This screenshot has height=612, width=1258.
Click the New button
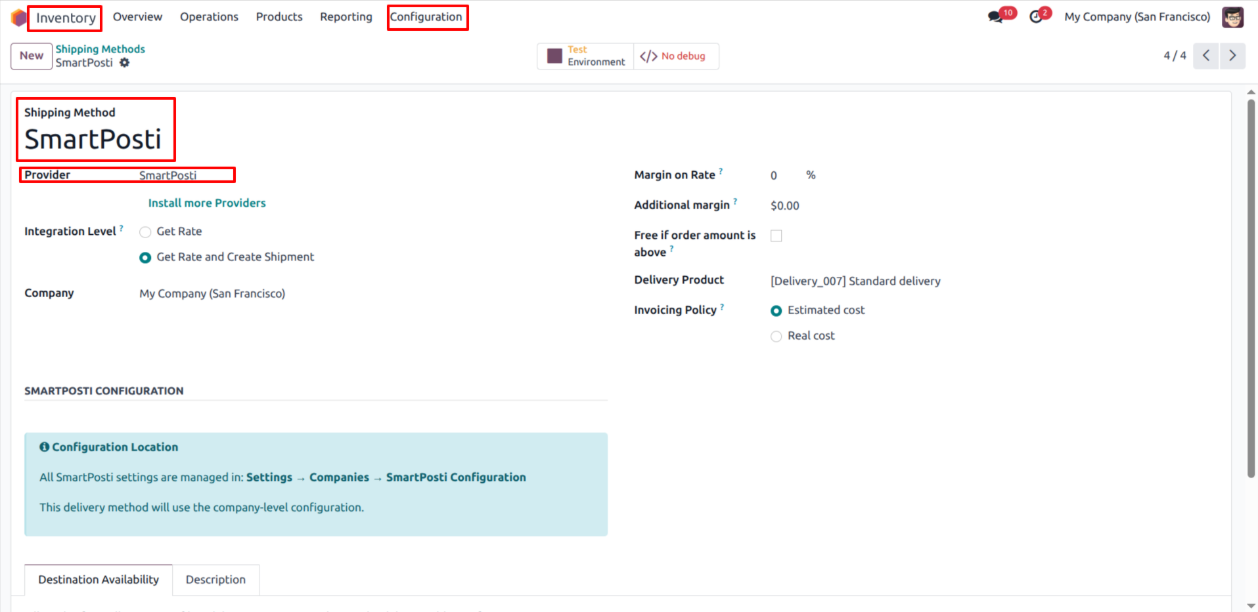(x=31, y=56)
